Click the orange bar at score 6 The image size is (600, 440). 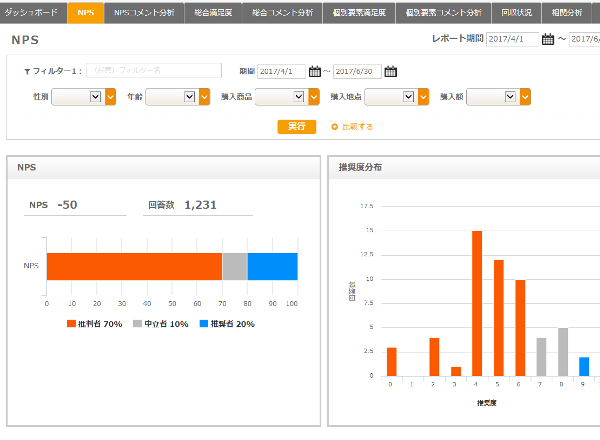[x=520, y=328]
